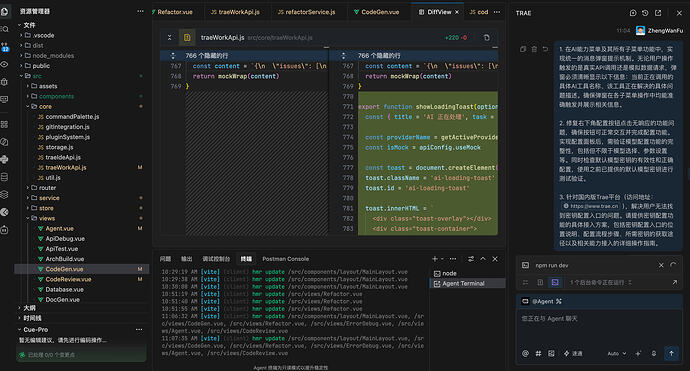This screenshot has width=690, height=371.
Task: Open the Database icon in activity bar
Action: (x=4, y=177)
